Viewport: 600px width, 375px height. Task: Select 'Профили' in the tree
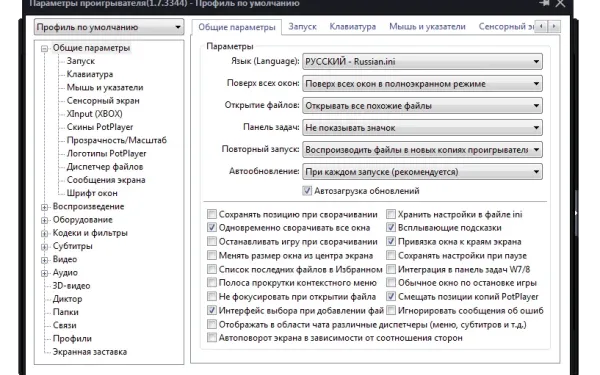coord(72,339)
